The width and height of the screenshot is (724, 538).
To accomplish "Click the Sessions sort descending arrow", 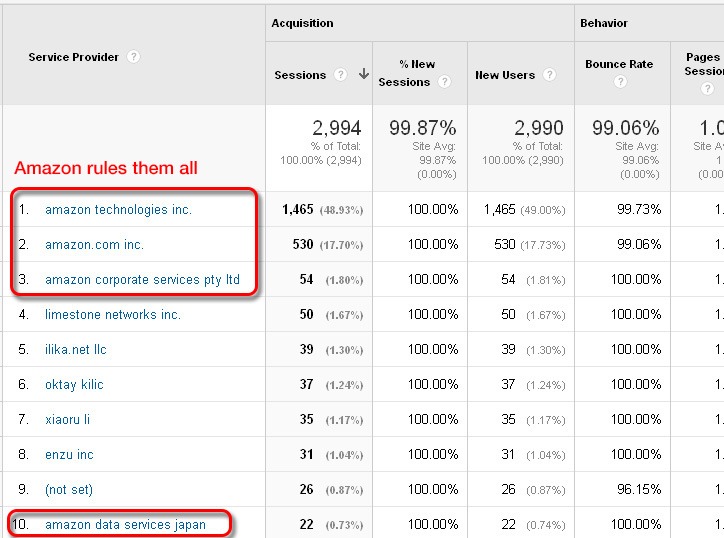I will coord(364,74).
